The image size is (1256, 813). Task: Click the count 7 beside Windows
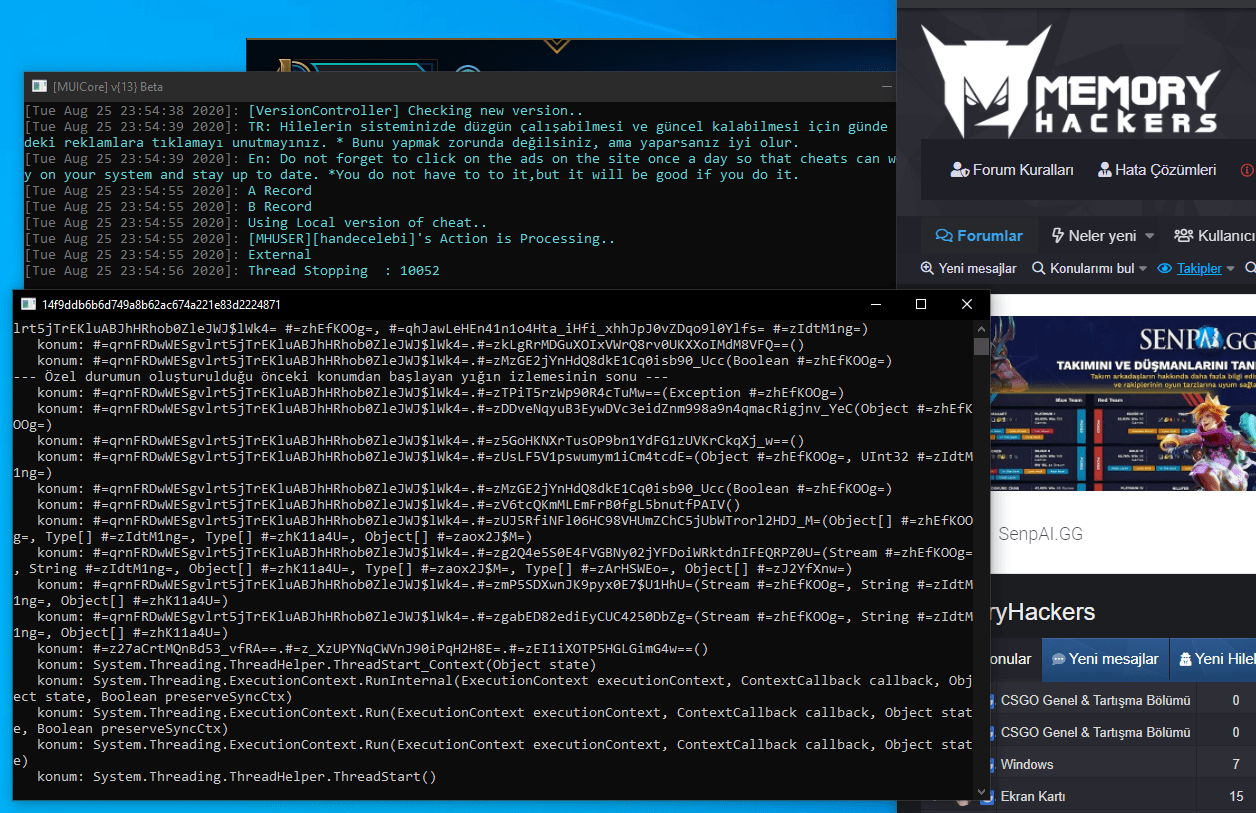pyautogui.click(x=1236, y=764)
